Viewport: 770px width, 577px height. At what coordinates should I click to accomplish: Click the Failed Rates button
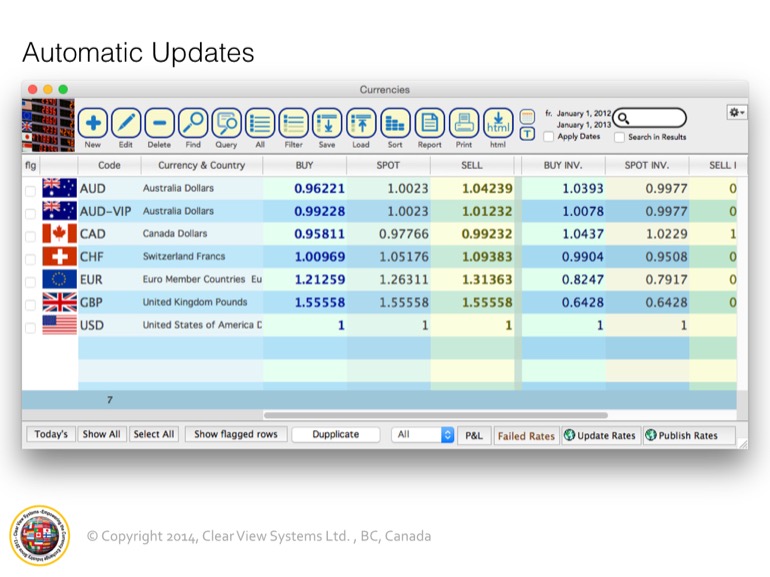pos(526,436)
